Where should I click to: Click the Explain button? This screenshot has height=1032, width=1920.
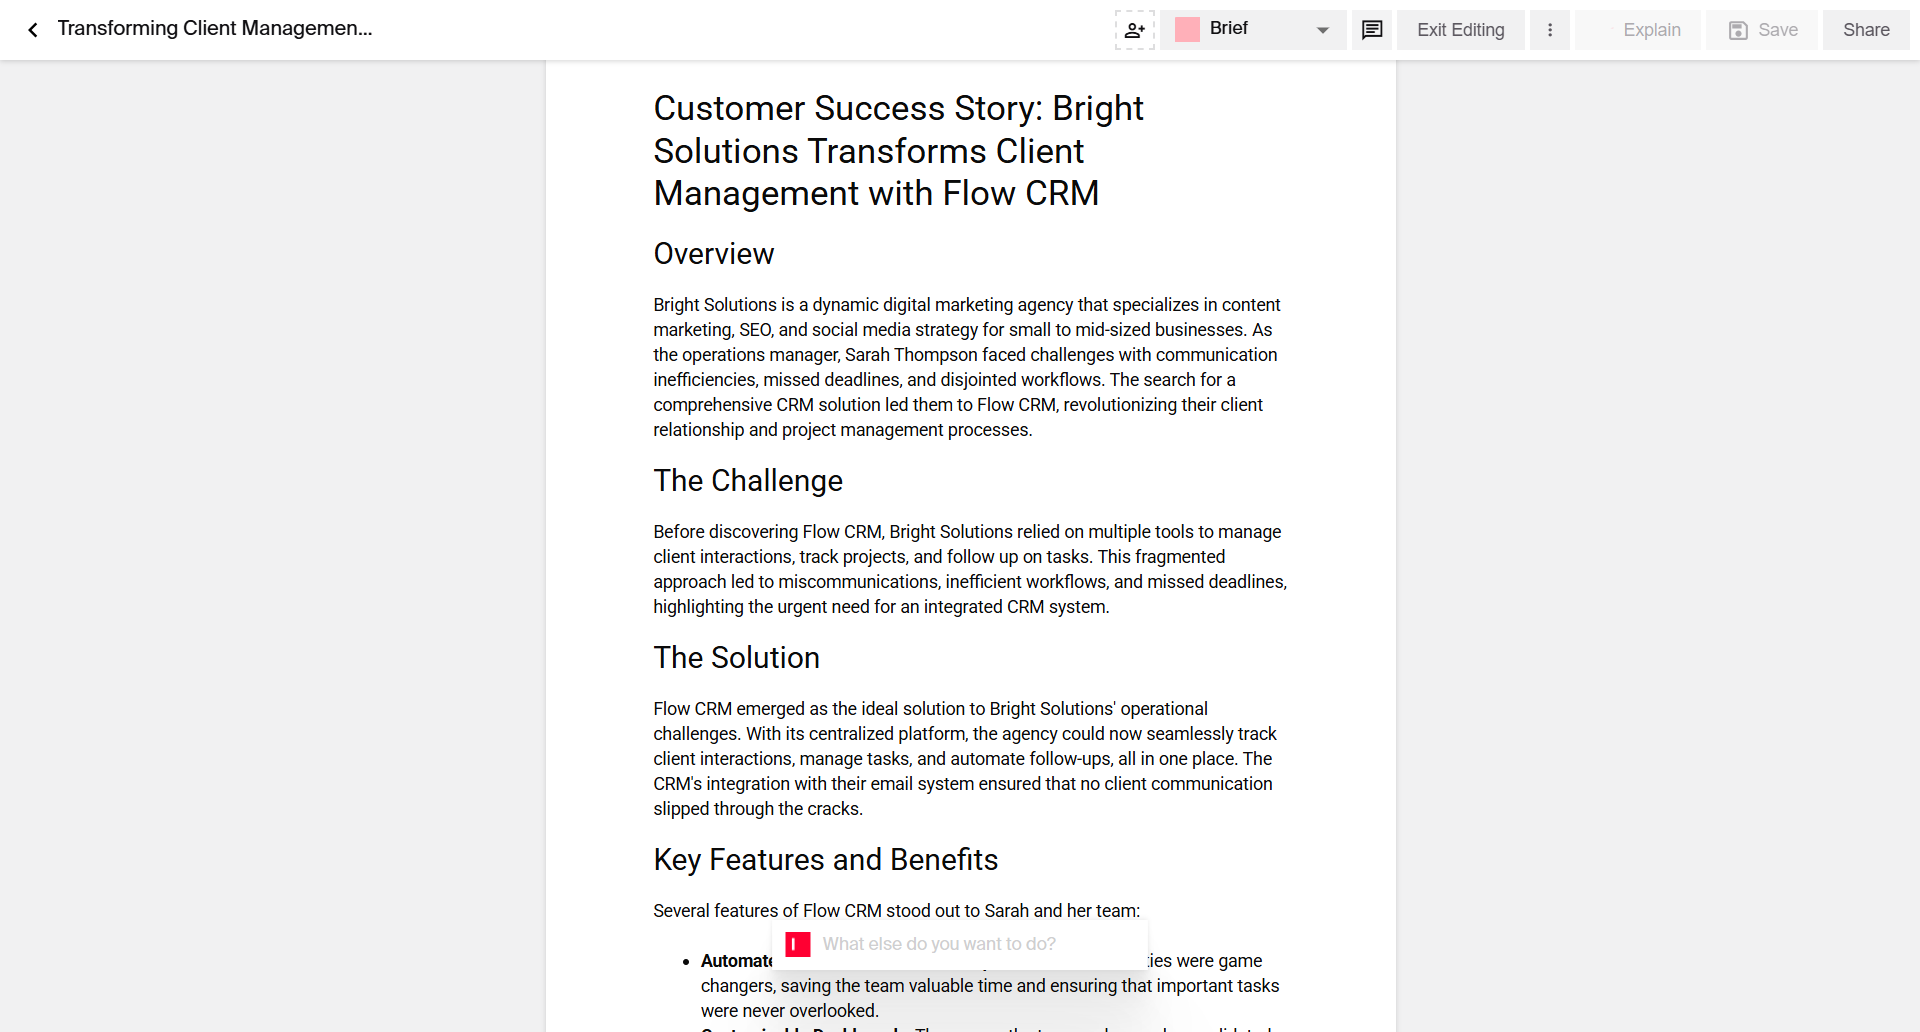pyautogui.click(x=1650, y=30)
